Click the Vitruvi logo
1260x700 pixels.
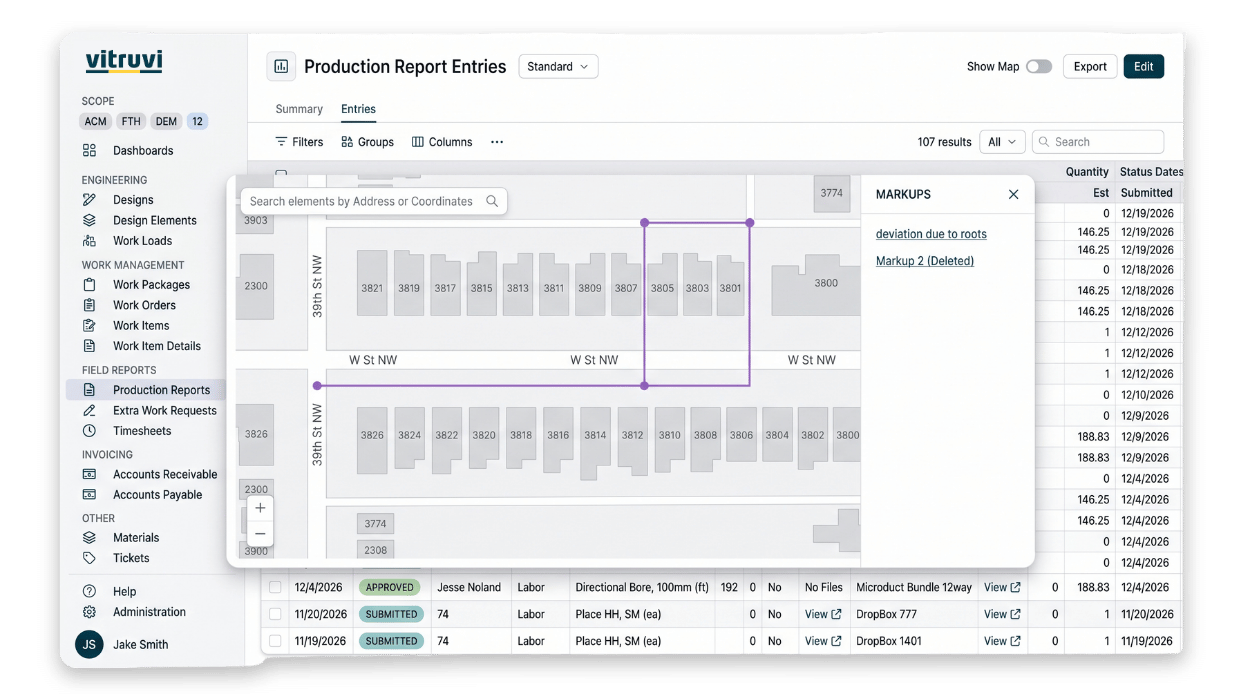pyautogui.click(x=124, y=62)
